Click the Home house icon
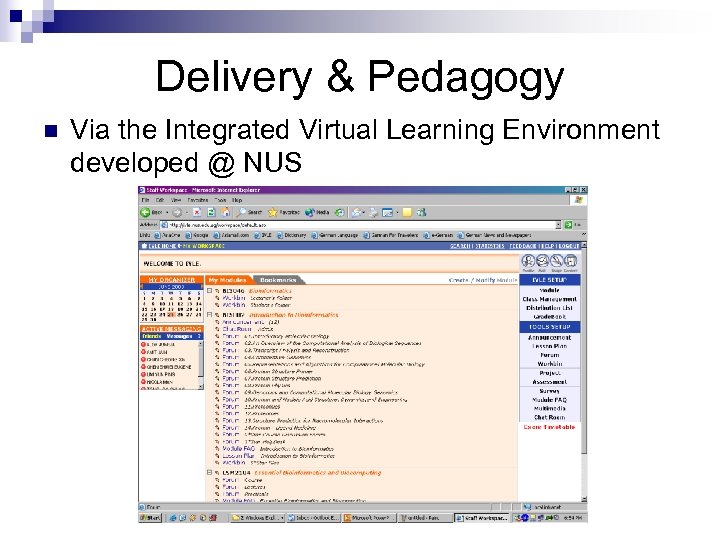Image resolution: width=720 pixels, height=540 pixels. 226,212
